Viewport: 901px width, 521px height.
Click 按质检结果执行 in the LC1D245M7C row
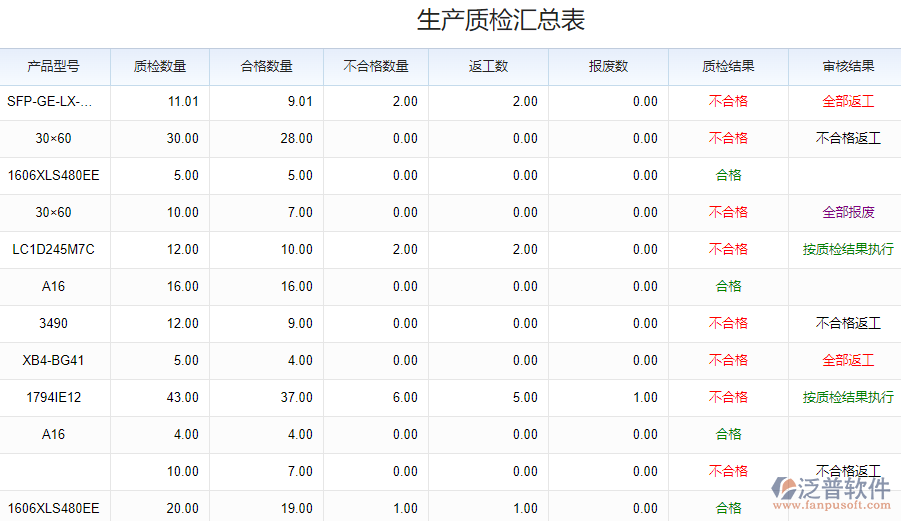[848, 249]
